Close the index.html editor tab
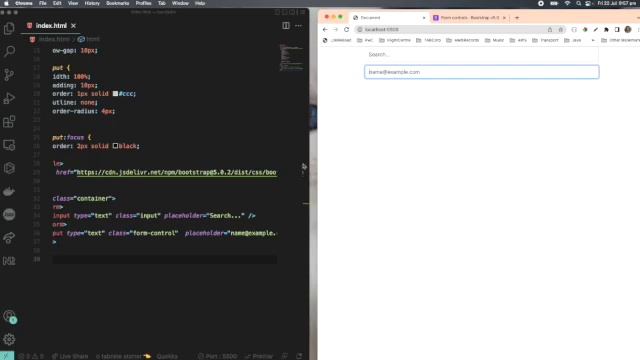Screen dimensions: 640x360 click(73, 26)
